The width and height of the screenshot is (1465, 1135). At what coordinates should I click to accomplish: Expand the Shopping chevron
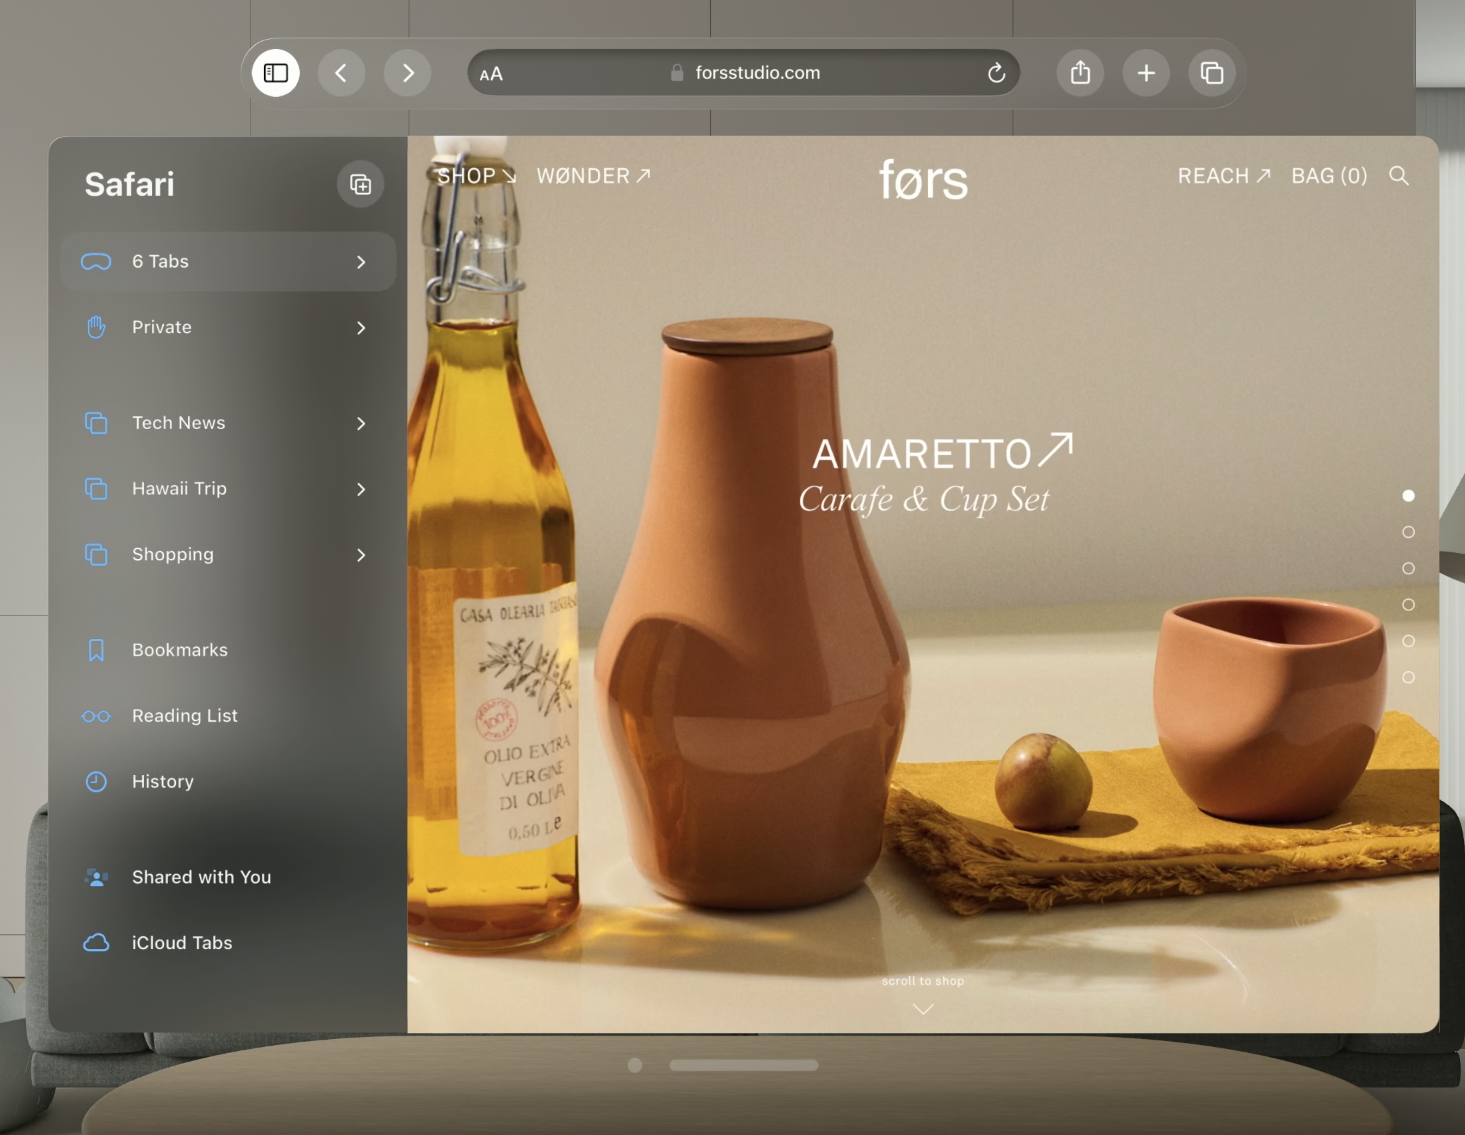point(361,555)
